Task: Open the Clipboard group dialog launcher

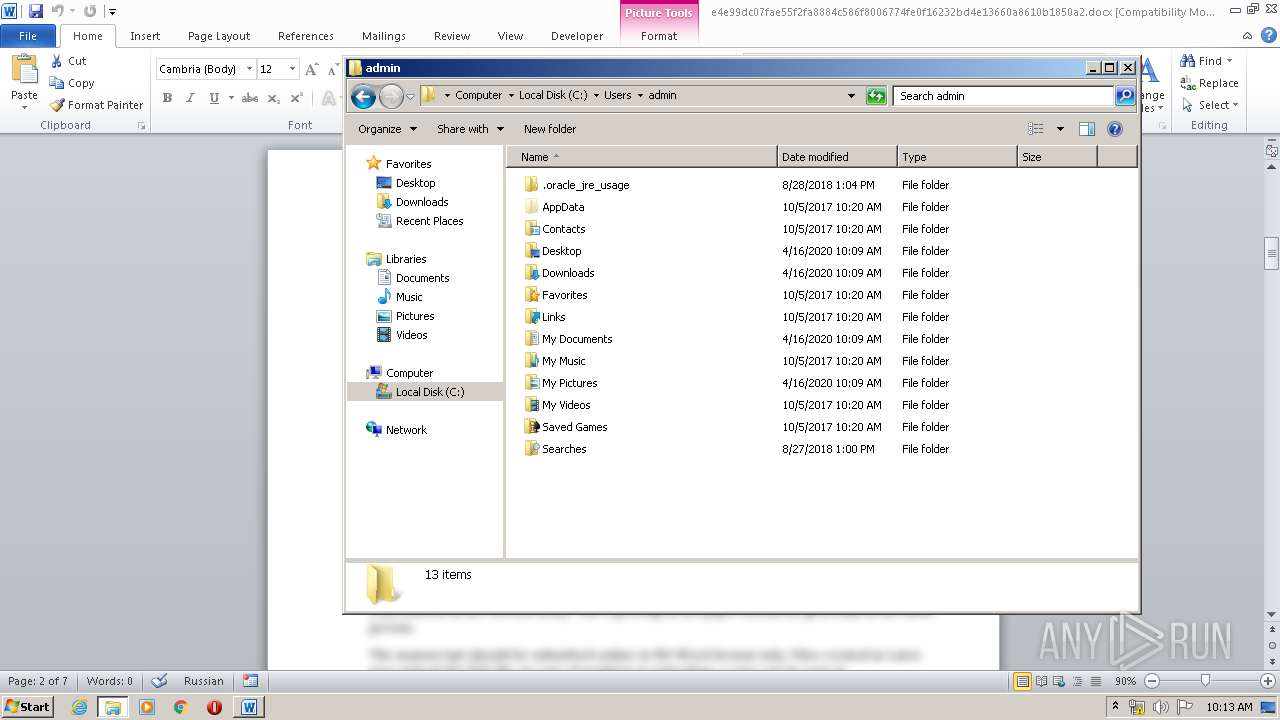Action: pos(141,126)
